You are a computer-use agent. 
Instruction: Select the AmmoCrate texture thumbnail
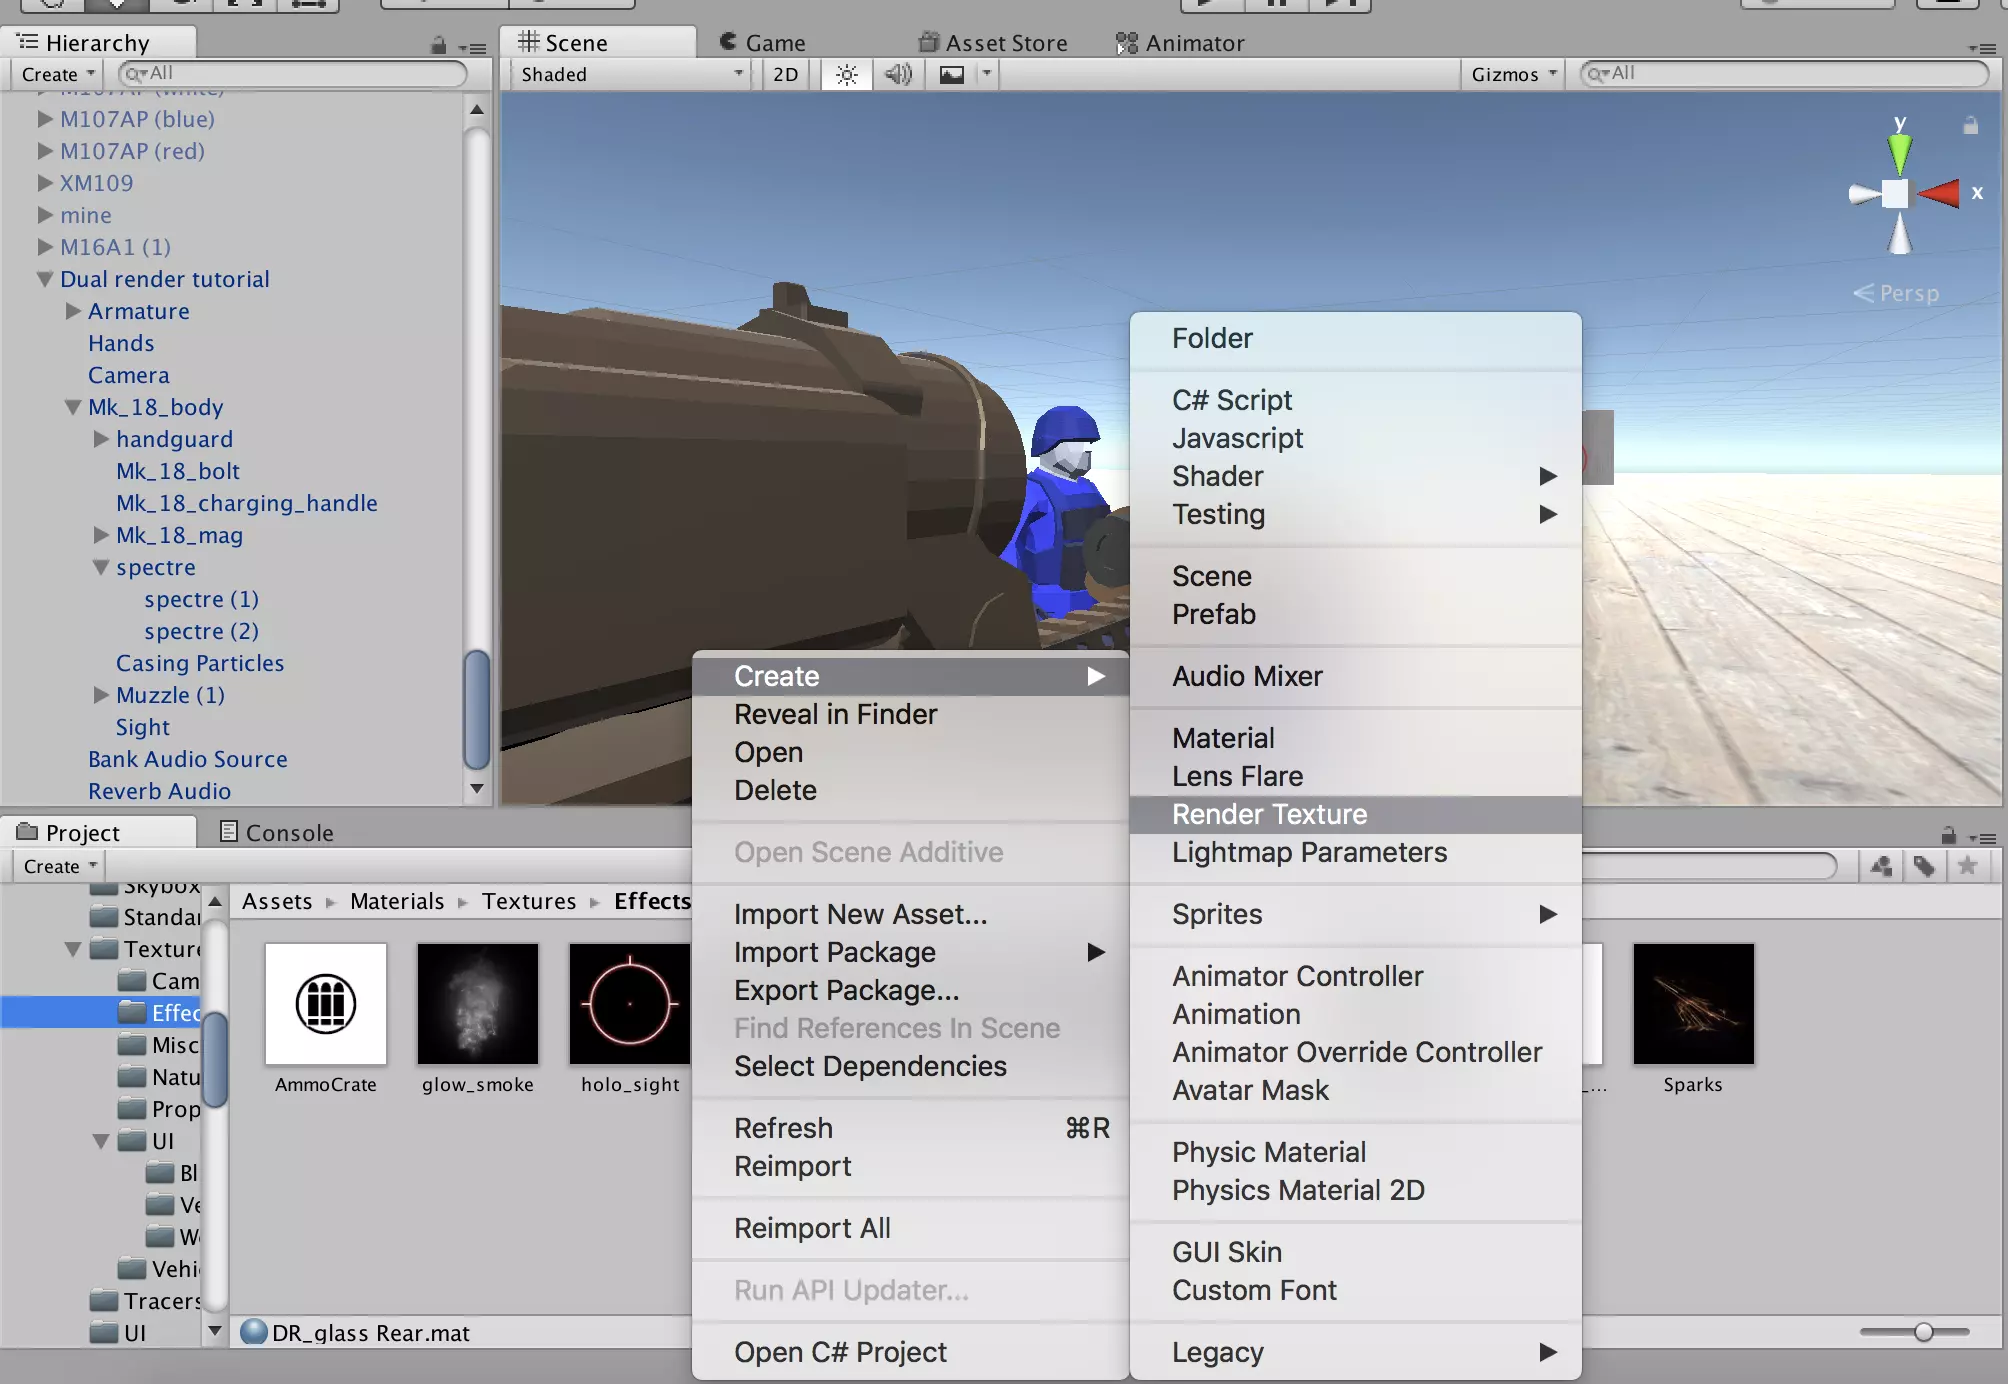click(326, 1004)
